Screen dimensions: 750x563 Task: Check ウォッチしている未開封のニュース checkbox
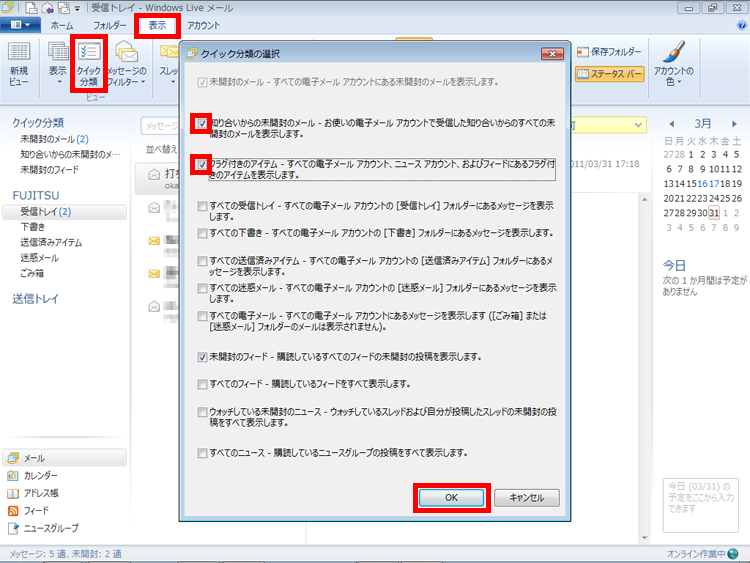202,412
